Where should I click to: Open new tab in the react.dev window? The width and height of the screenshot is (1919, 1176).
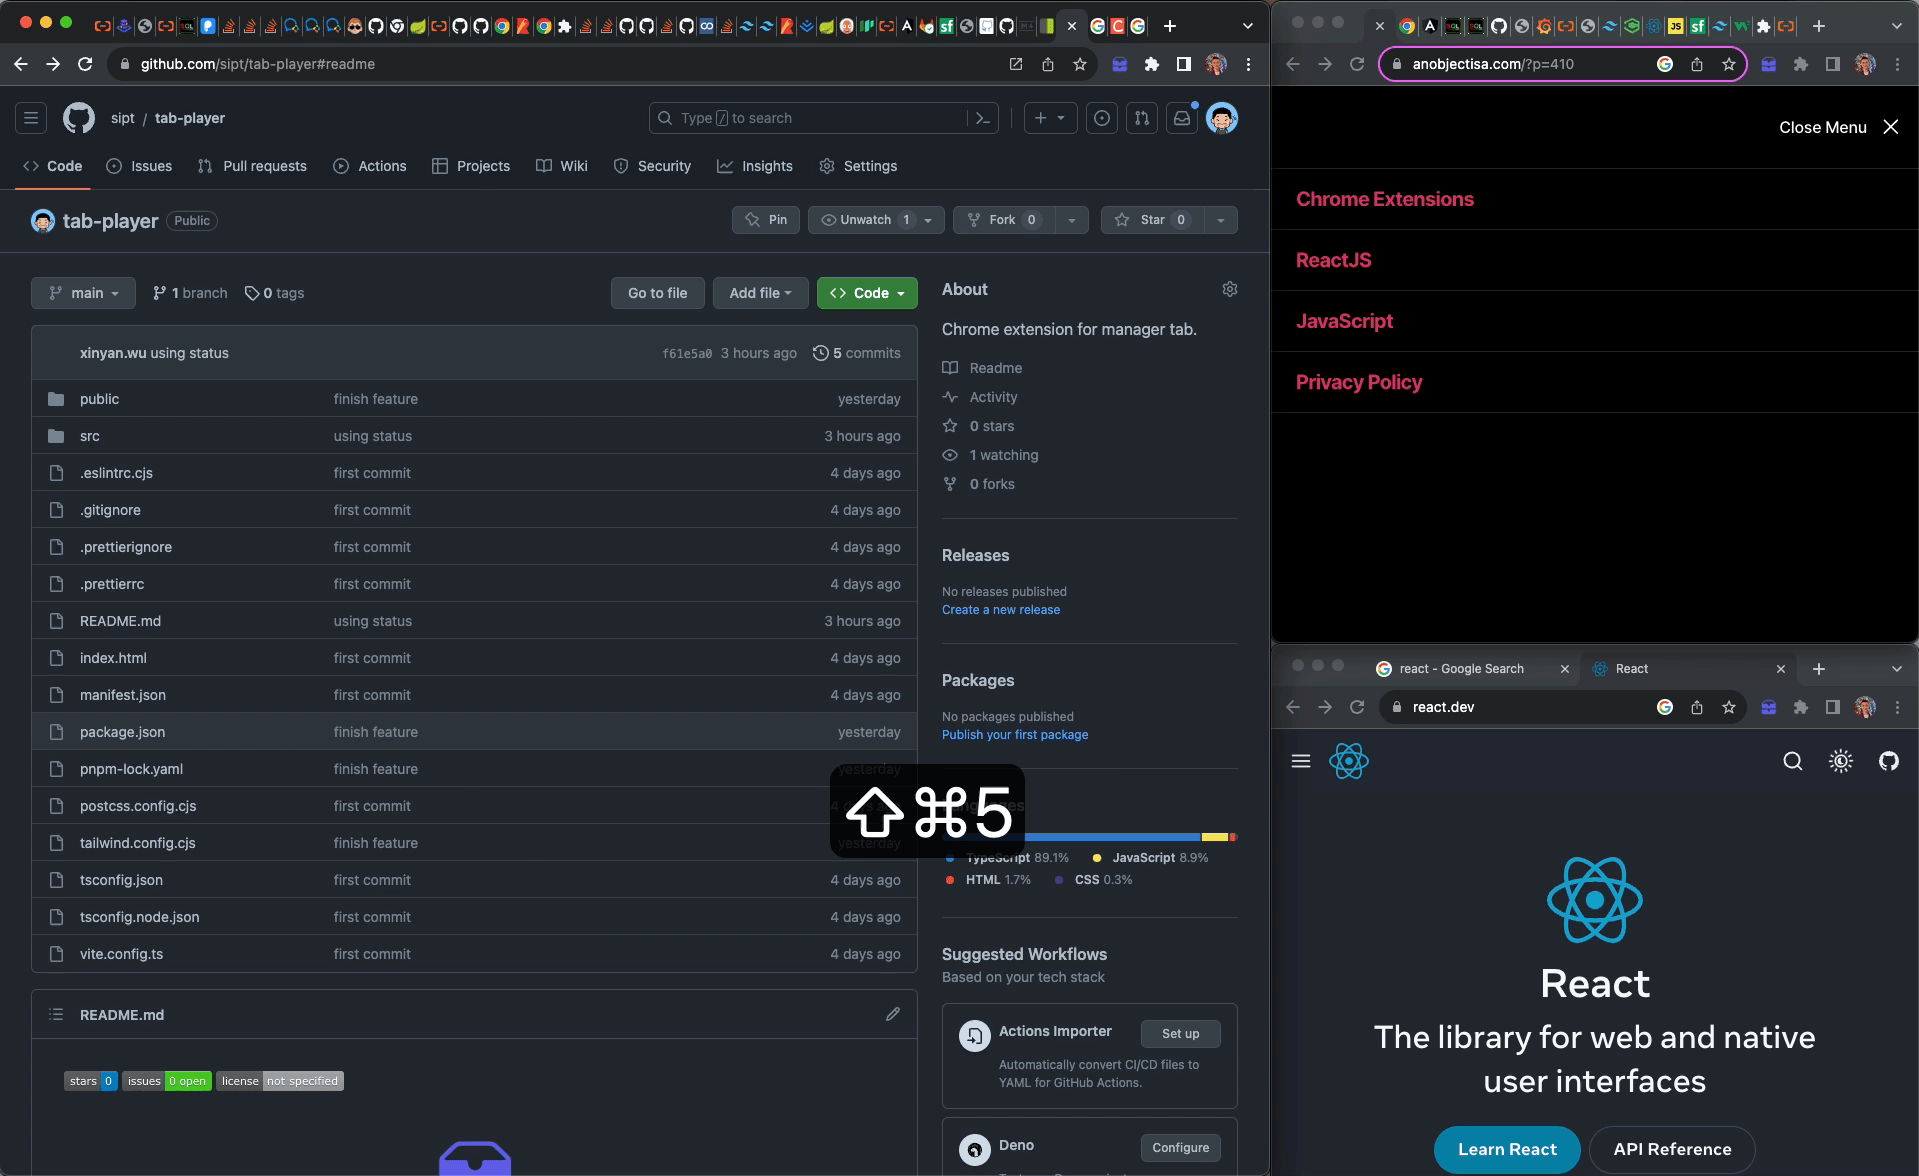(1819, 668)
